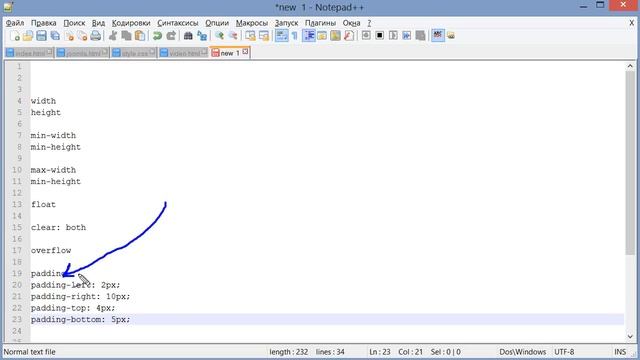Click the line 'clear: both'
The width and height of the screenshot is (640, 360).
[x=58, y=228]
